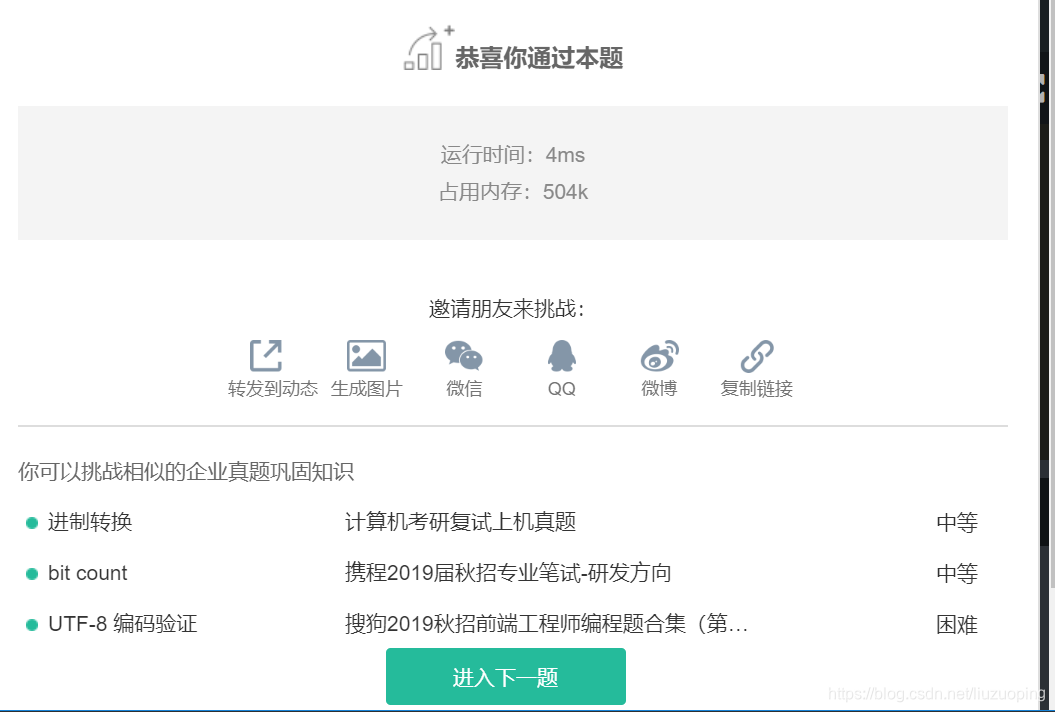Click the 生成图片 picture icon
Viewport: 1055px width, 712px height.
[x=366, y=355]
